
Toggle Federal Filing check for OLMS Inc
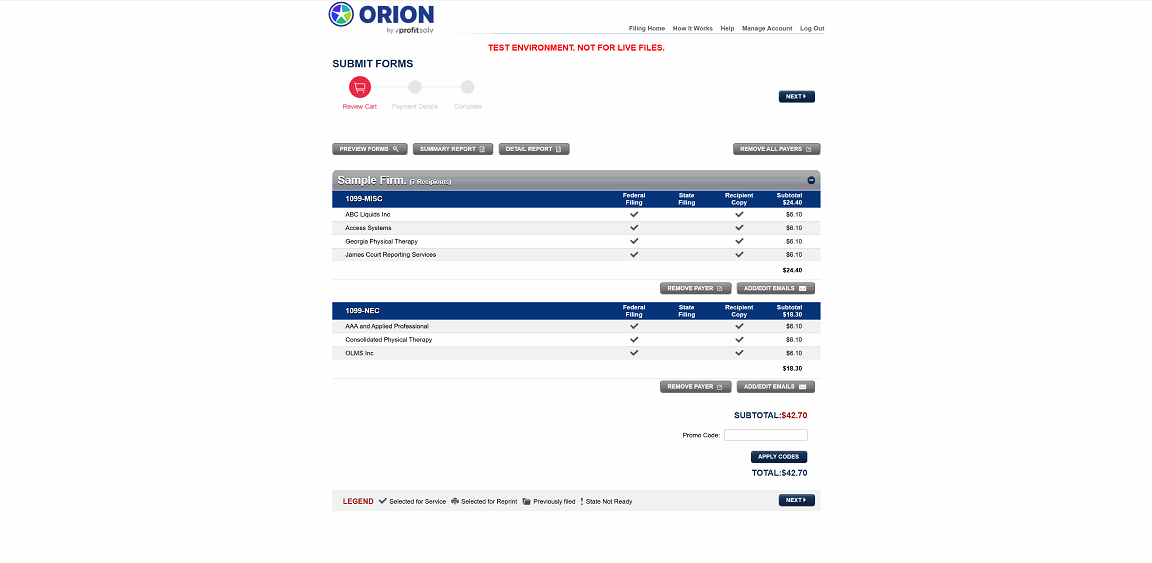(634, 353)
